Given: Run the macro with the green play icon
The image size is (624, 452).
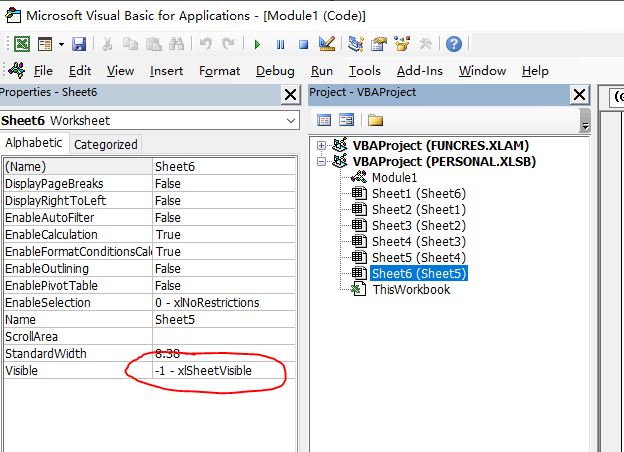Looking at the screenshot, I should click(x=257, y=44).
